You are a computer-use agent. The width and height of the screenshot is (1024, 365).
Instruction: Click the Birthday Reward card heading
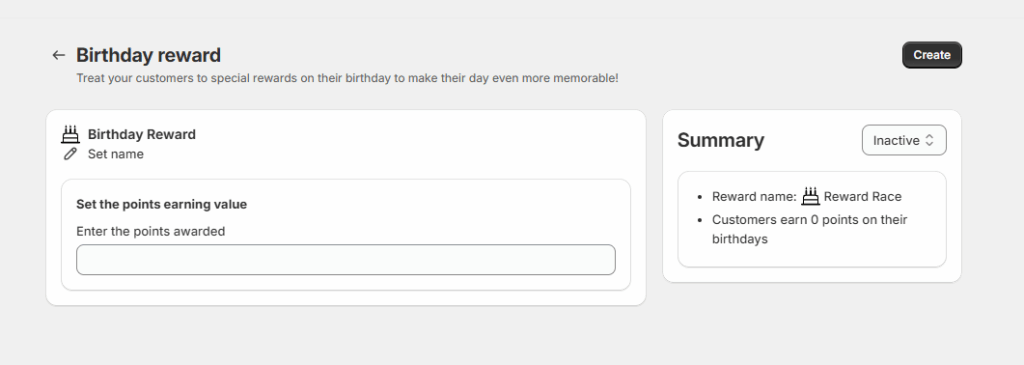[142, 135]
